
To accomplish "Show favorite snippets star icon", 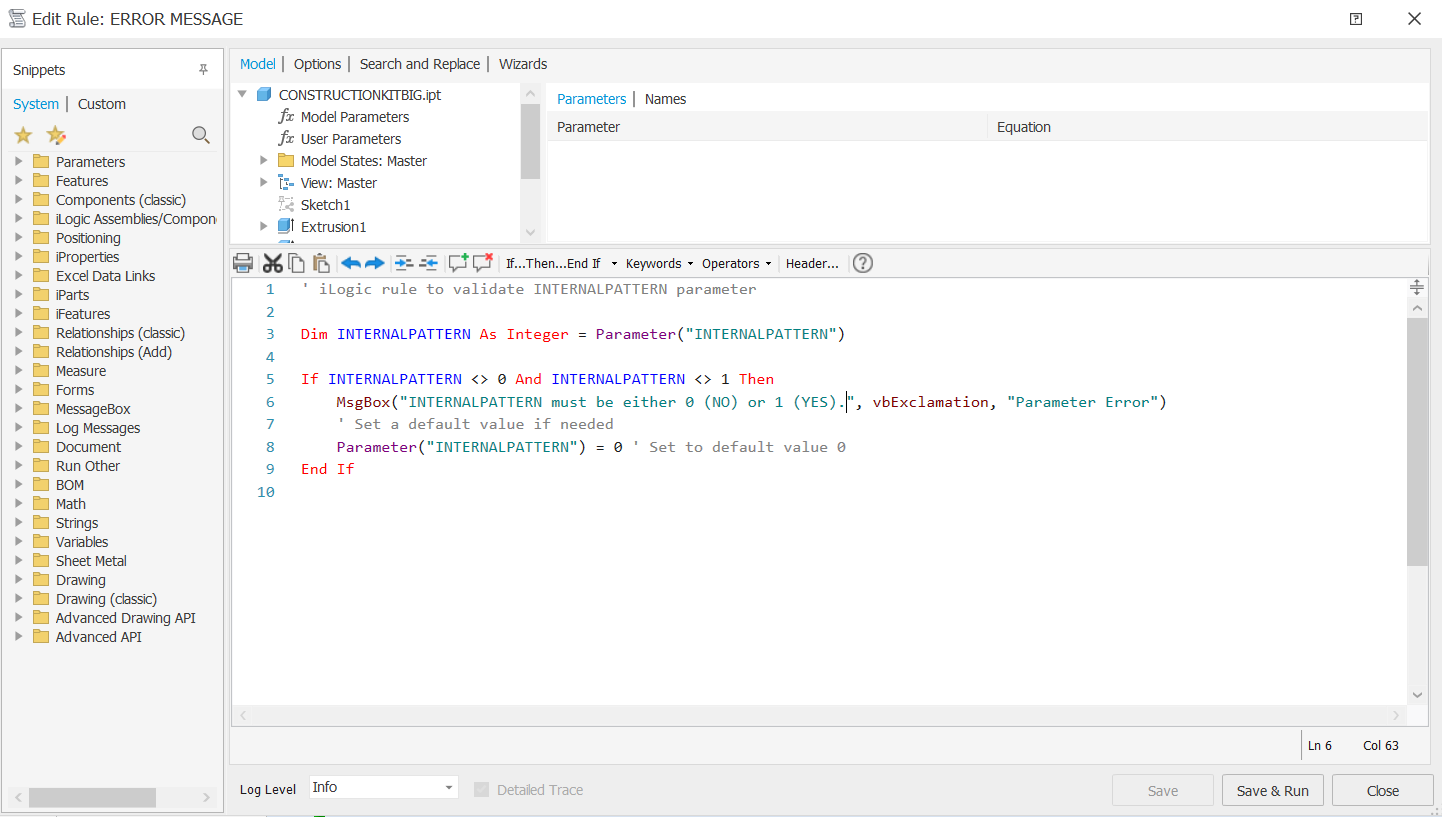I will click(23, 135).
